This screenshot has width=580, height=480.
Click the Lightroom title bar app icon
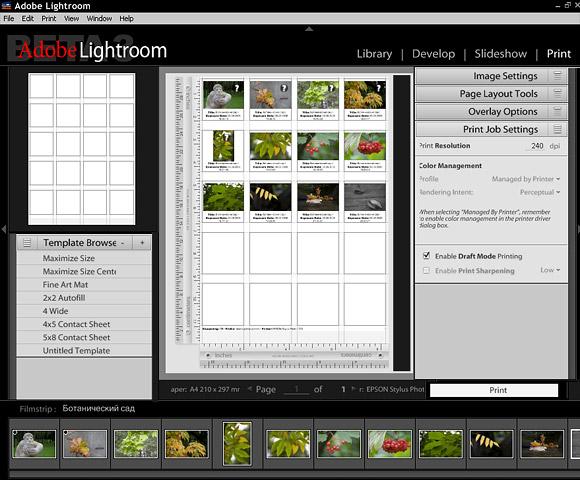[x=6, y=6]
